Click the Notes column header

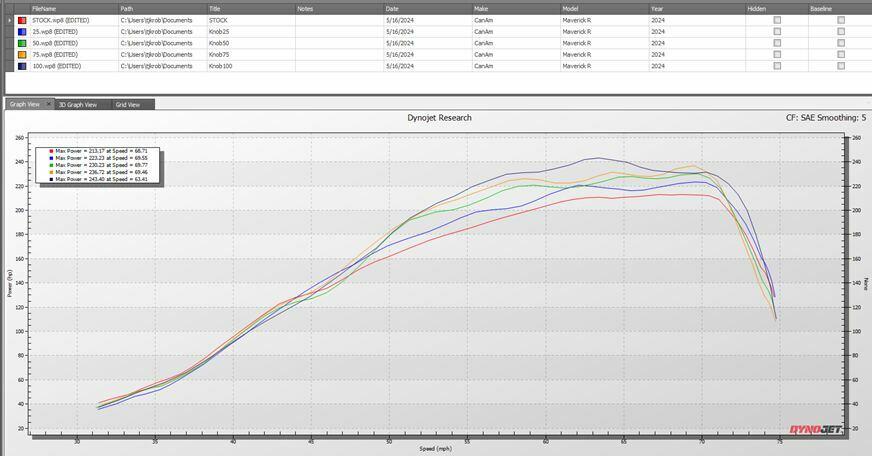pyautogui.click(x=339, y=9)
